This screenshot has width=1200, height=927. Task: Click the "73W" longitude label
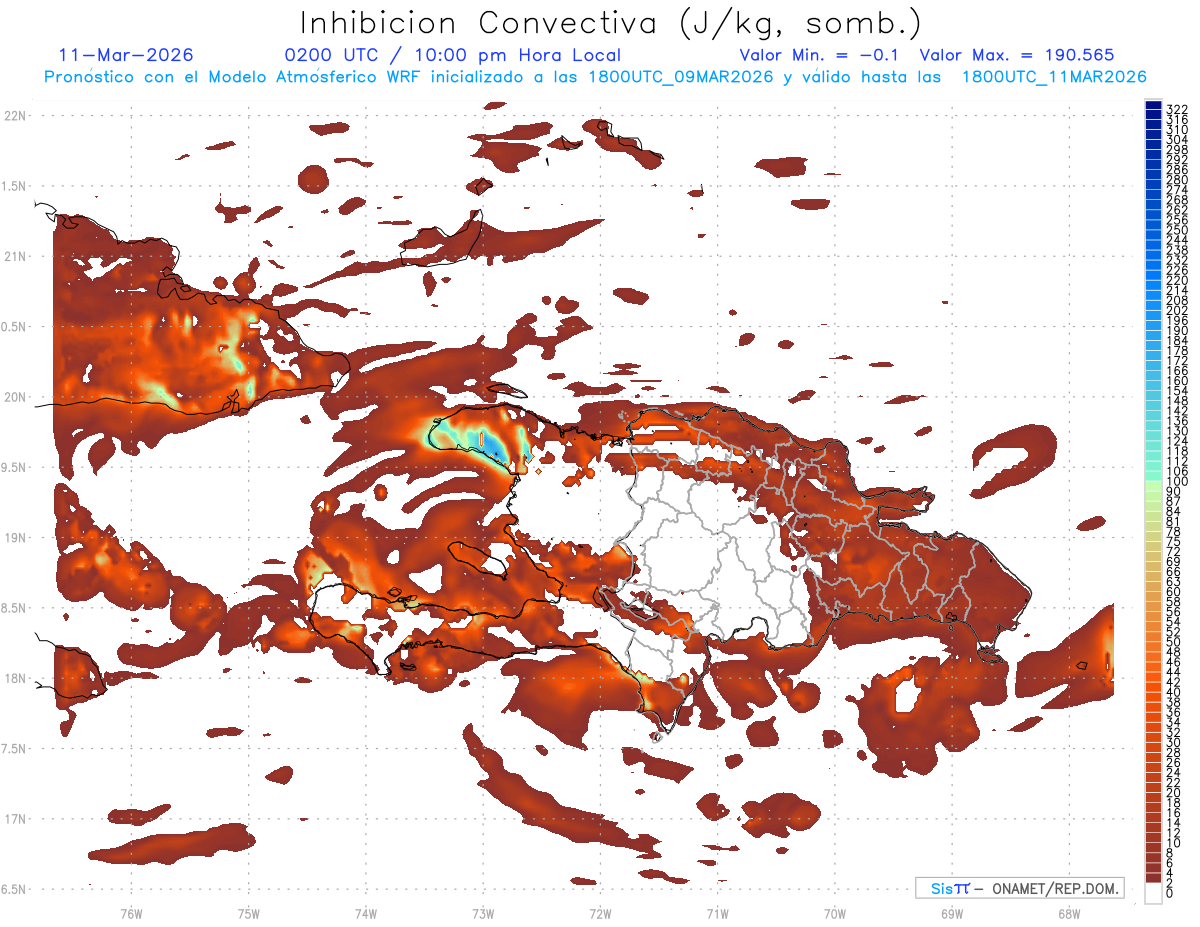pyautogui.click(x=483, y=913)
